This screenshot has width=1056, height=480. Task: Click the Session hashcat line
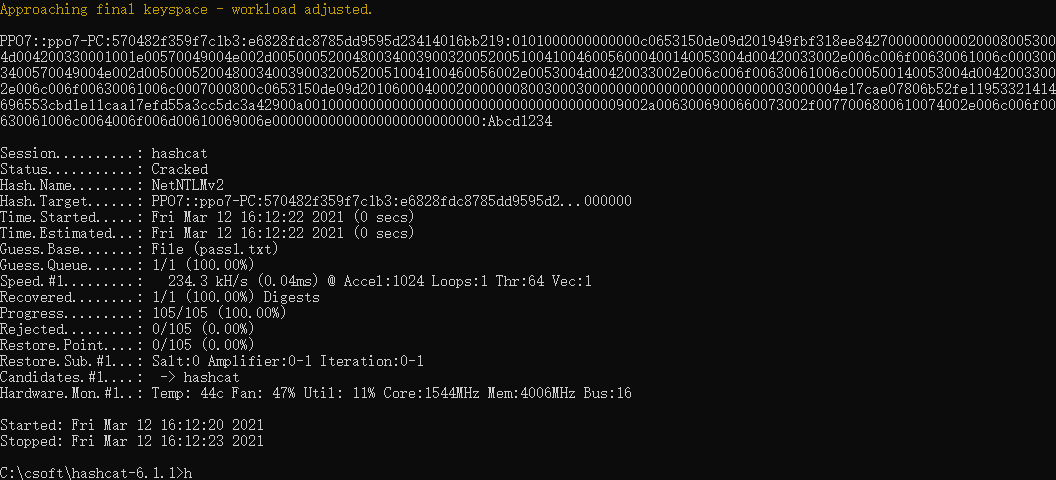coord(104,153)
